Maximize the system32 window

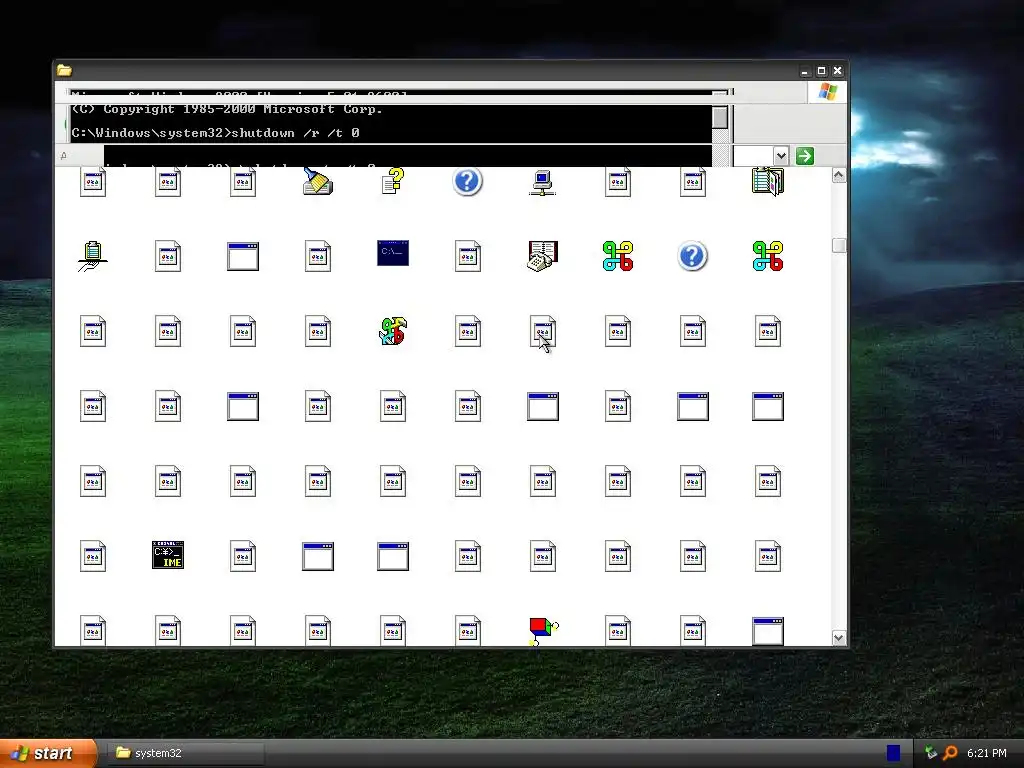point(821,71)
